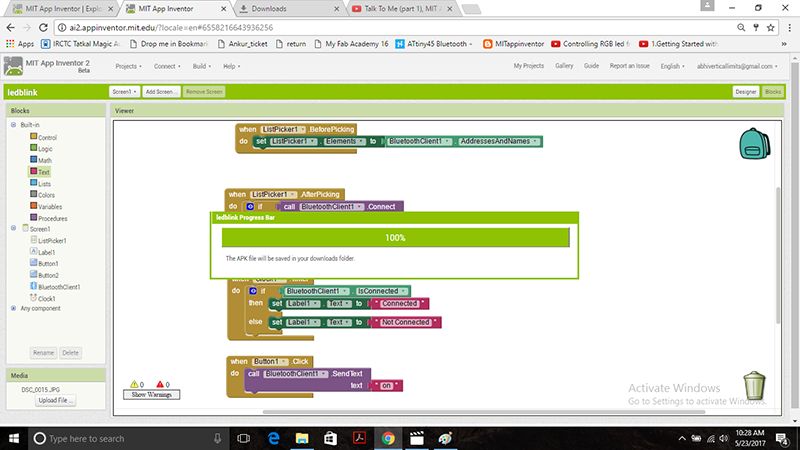The image size is (800, 450).
Task: Collapse the Screen1 tree node
Action: (14, 229)
